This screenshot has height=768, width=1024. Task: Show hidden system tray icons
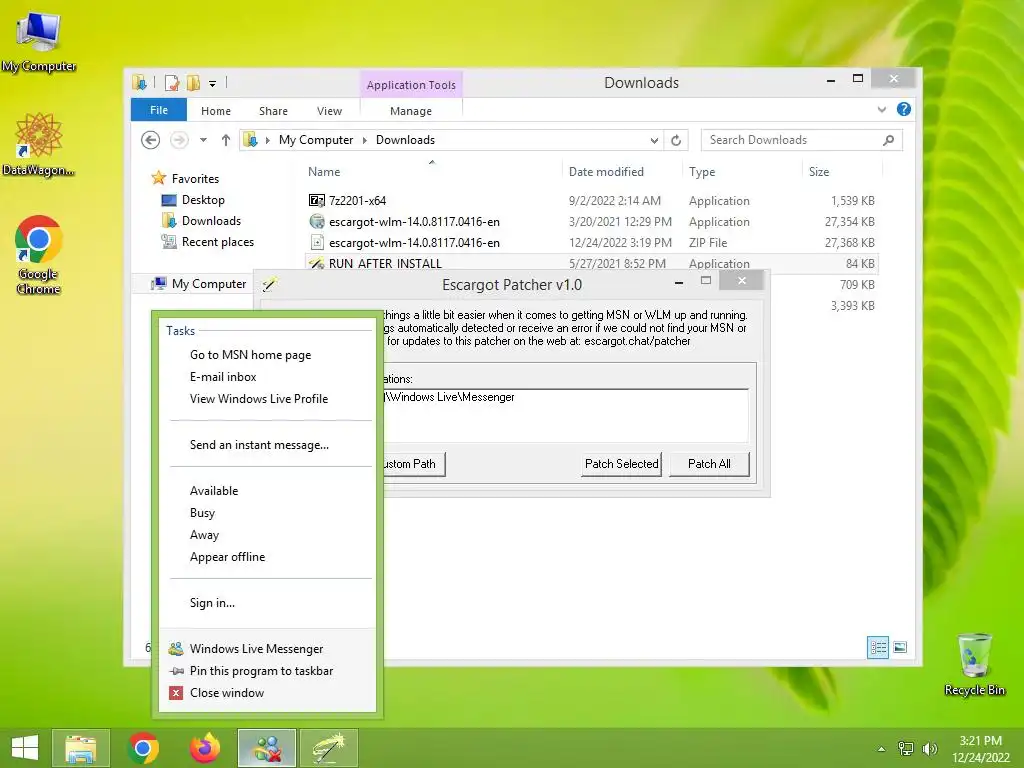click(x=882, y=749)
